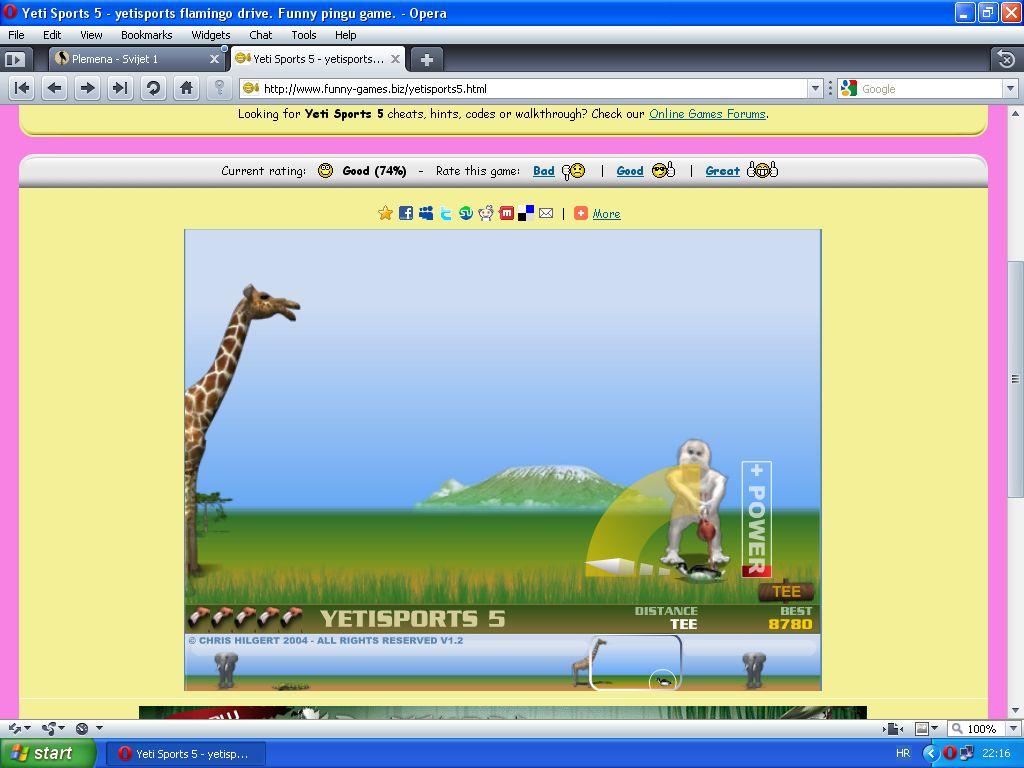Open the Online Games Forums link
The width and height of the screenshot is (1024, 768).
(707, 114)
